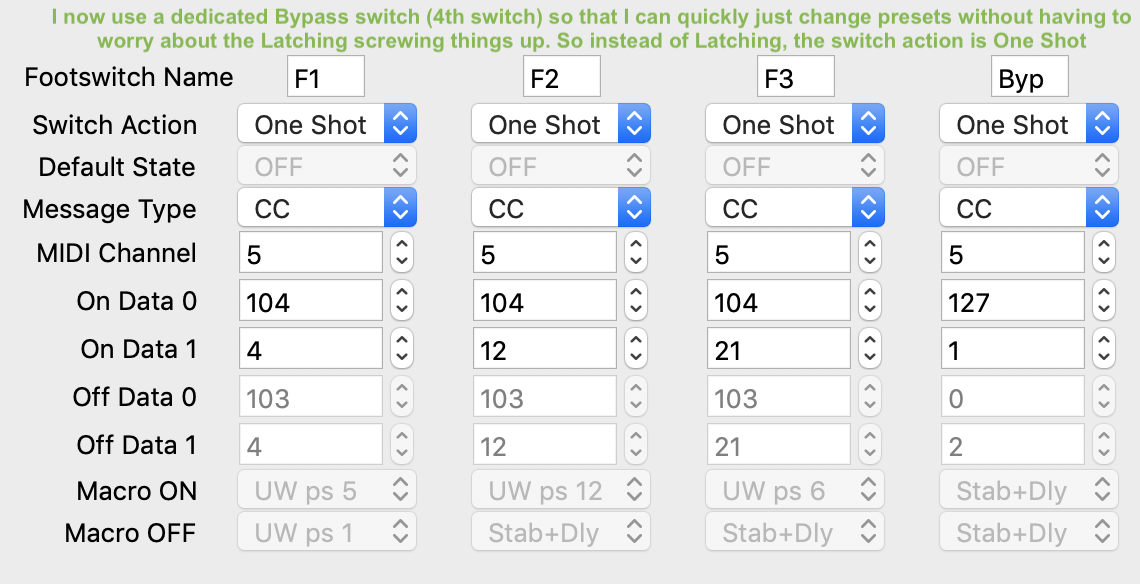Click Byp On Data 0 stepper

(1104, 300)
